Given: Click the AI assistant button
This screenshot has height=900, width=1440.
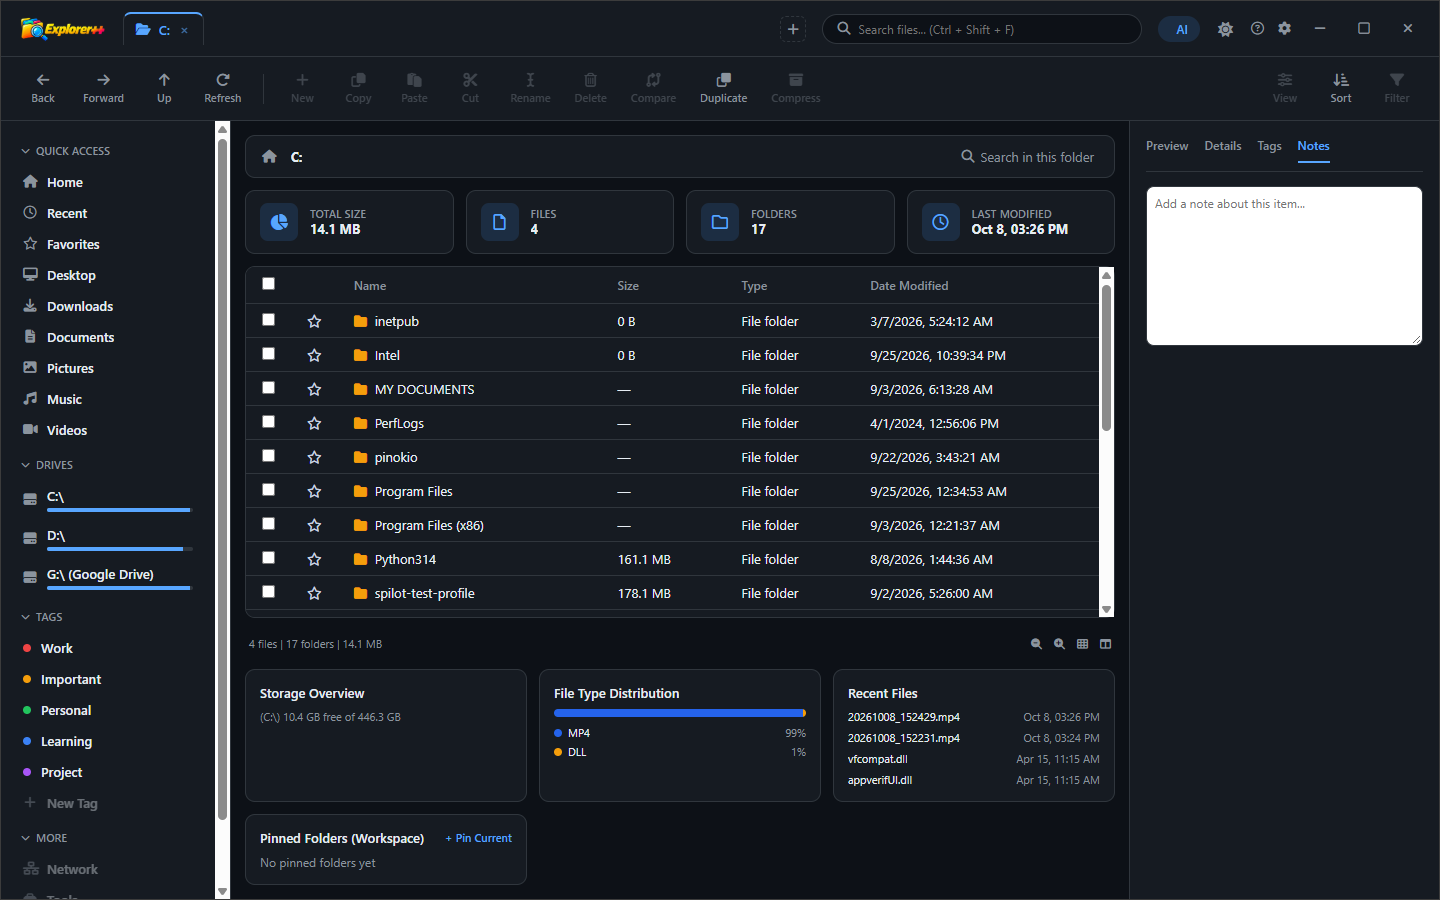Looking at the screenshot, I should click(x=1179, y=29).
